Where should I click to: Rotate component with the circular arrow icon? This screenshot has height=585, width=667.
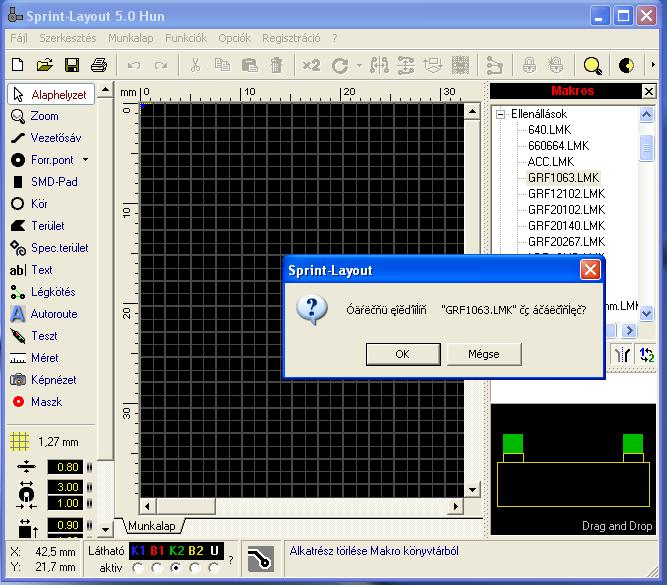[340, 66]
